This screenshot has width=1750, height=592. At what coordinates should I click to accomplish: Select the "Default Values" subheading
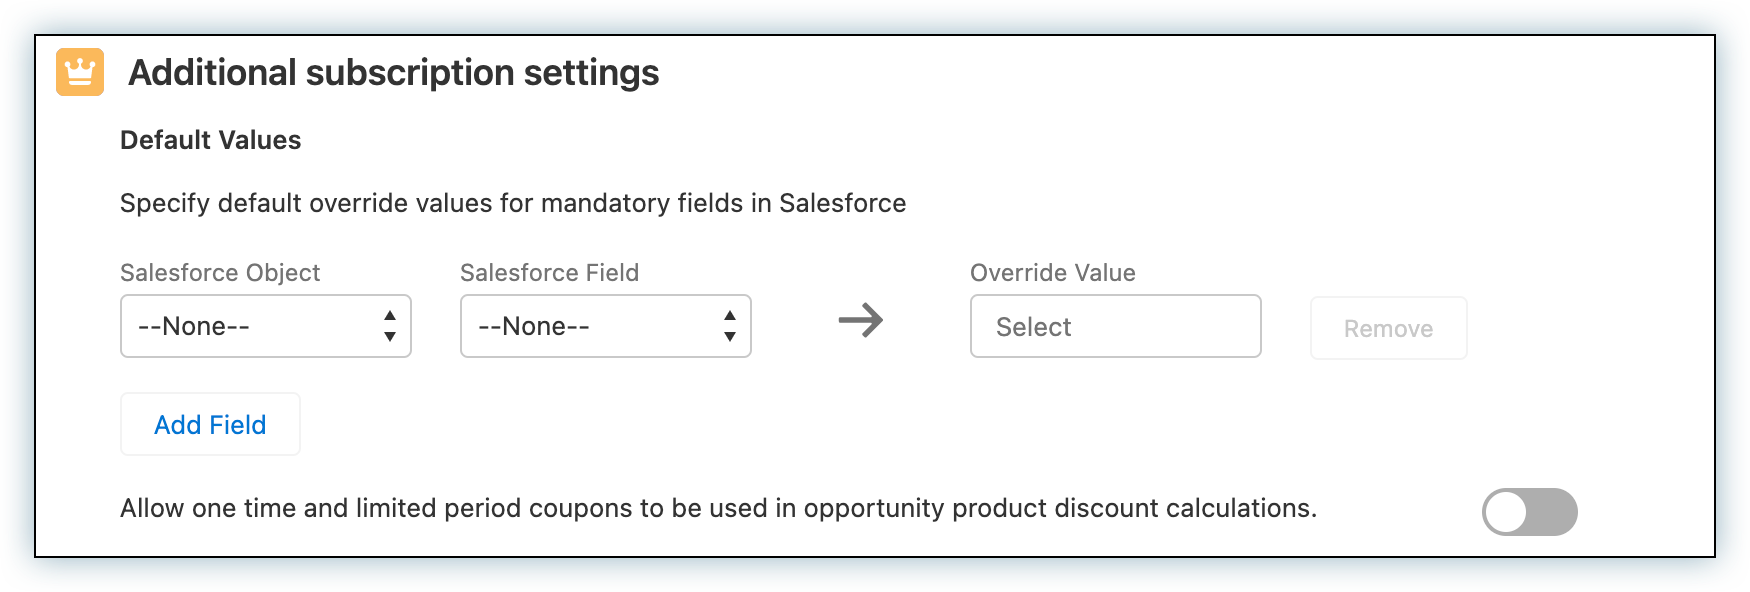click(210, 140)
